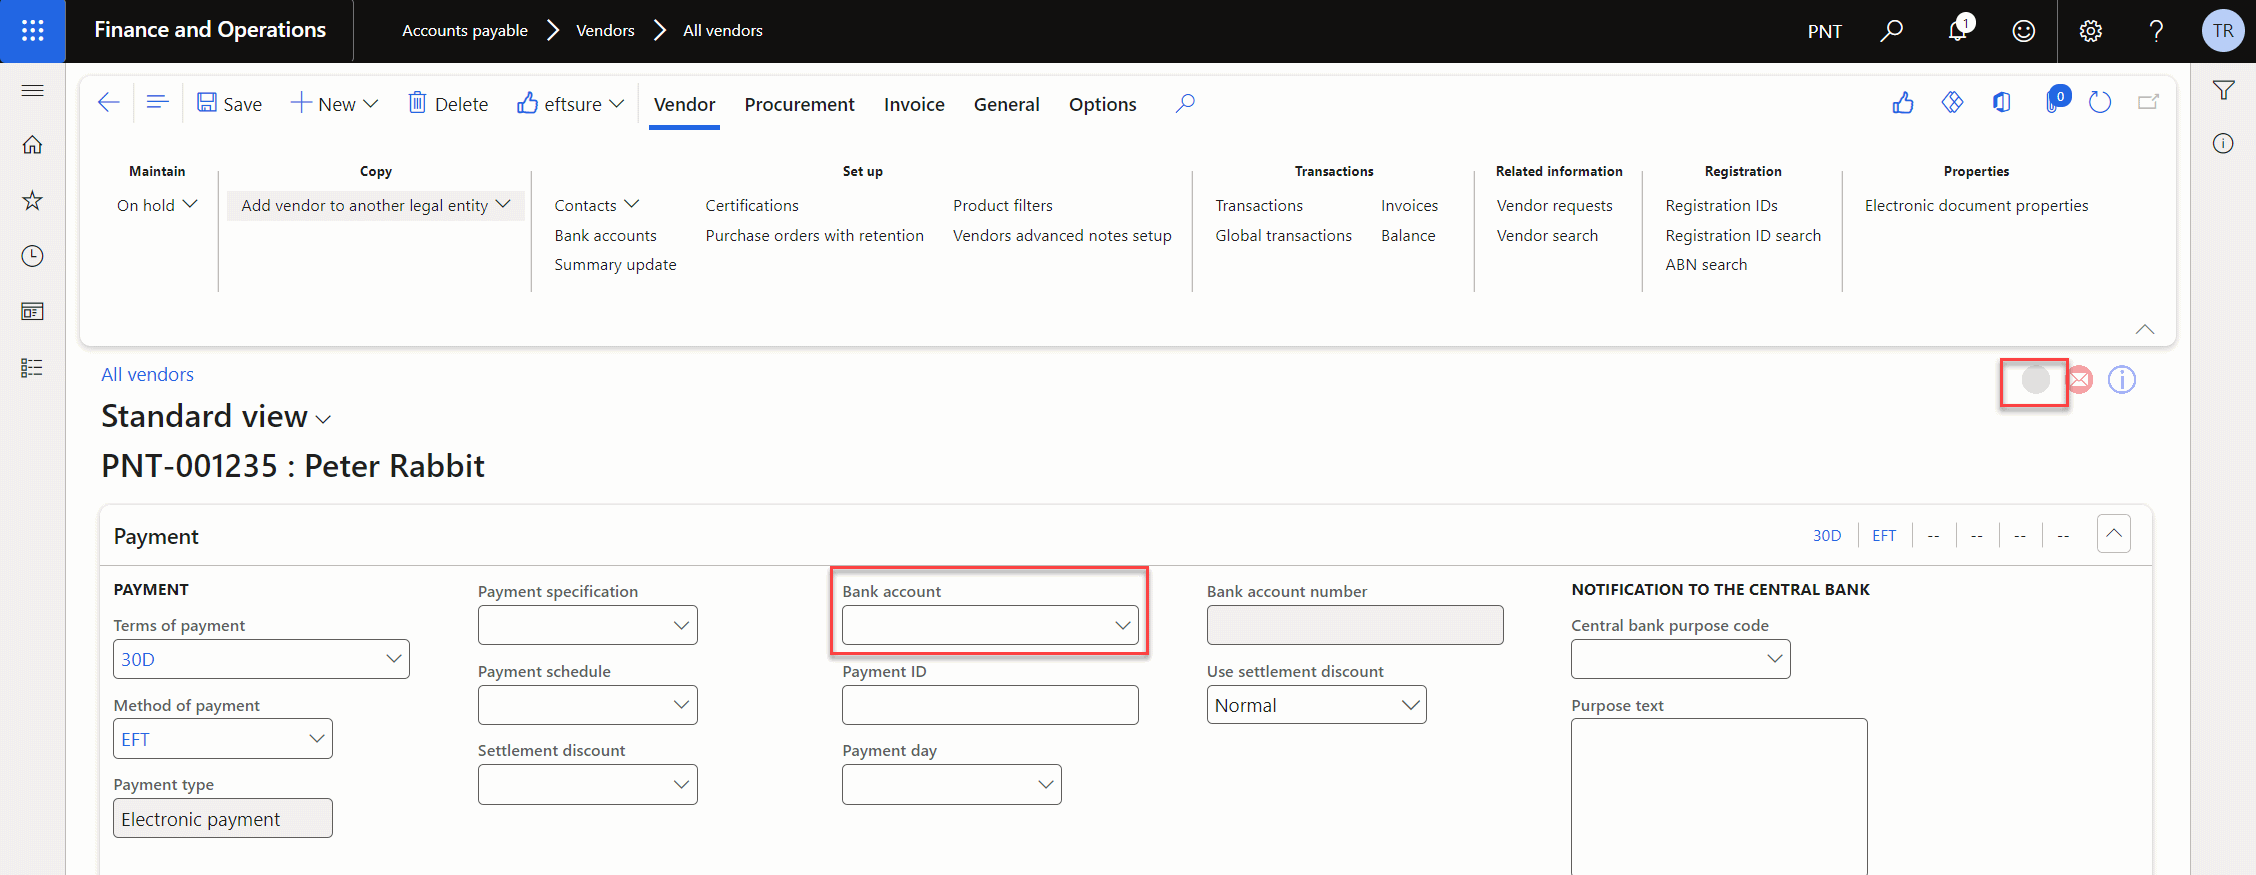The height and width of the screenshot is (875, 2256).
Task: Open the New dropdown menu
Action: [x=335, y=104]
